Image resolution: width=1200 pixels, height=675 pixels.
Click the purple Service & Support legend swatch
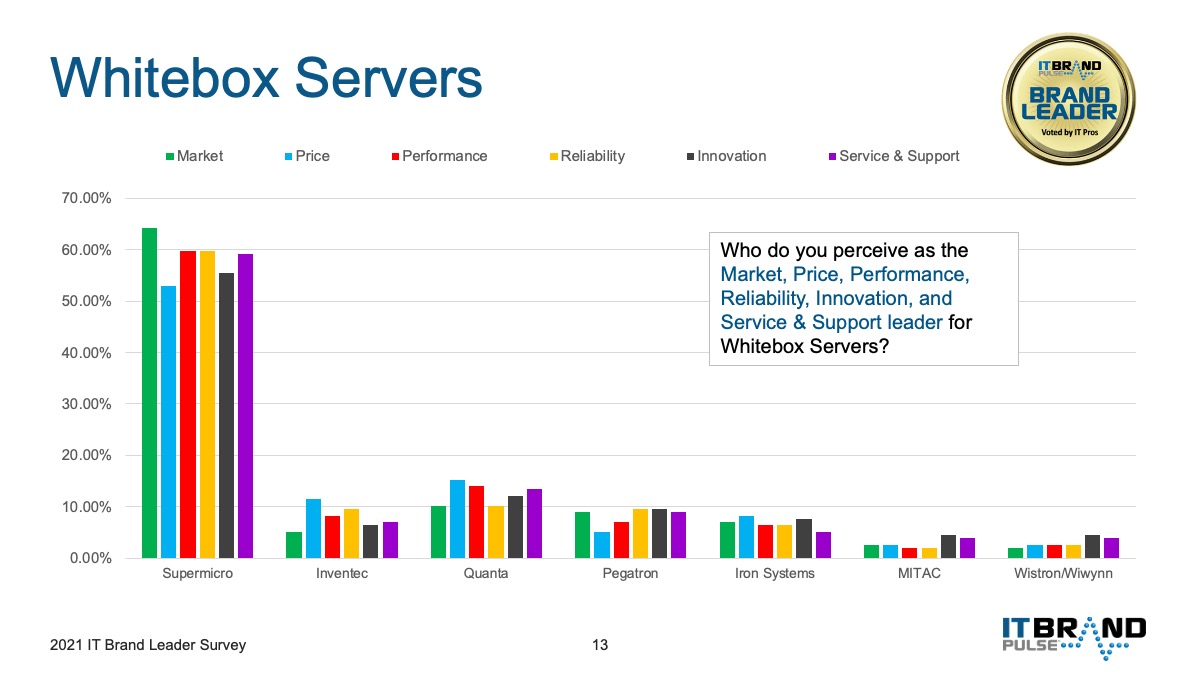832,157
